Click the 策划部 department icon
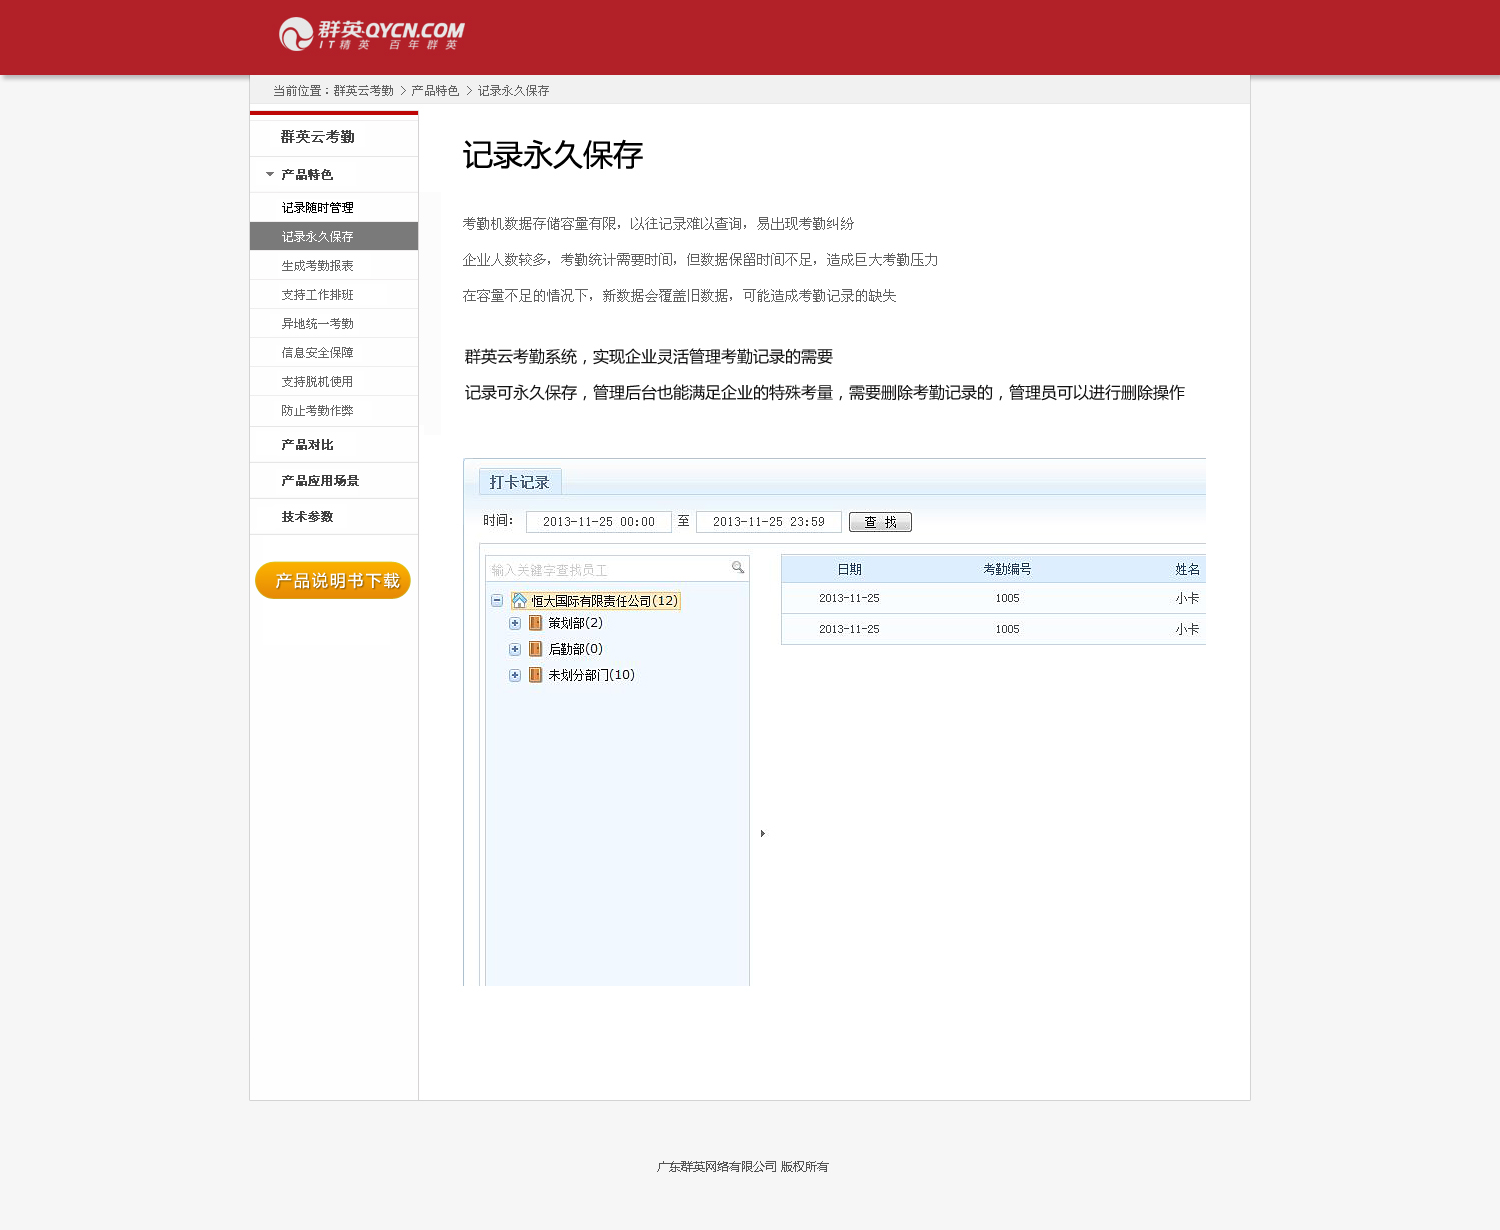Image resolution: width=1500 pixels, height=1230 pixels. click(536, 623)
